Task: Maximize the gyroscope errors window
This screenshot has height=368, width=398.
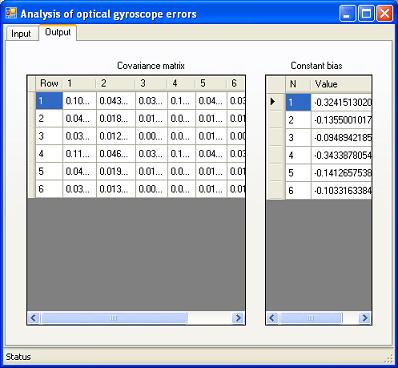Action: pyautogui.click(x=366, y=14)
